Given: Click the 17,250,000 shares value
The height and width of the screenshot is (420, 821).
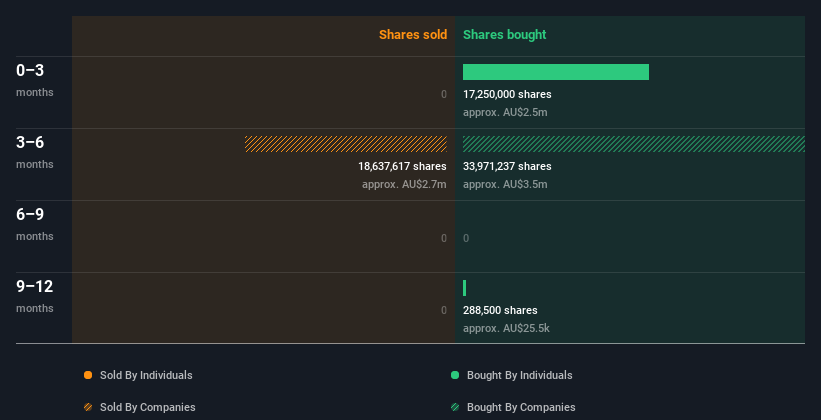Looking at the screenshot, I should [507, 94].
